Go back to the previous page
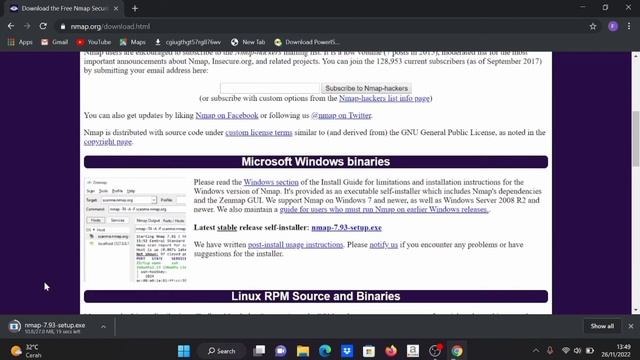This screenshot has height=360, width=640. (x=11, y=26)
